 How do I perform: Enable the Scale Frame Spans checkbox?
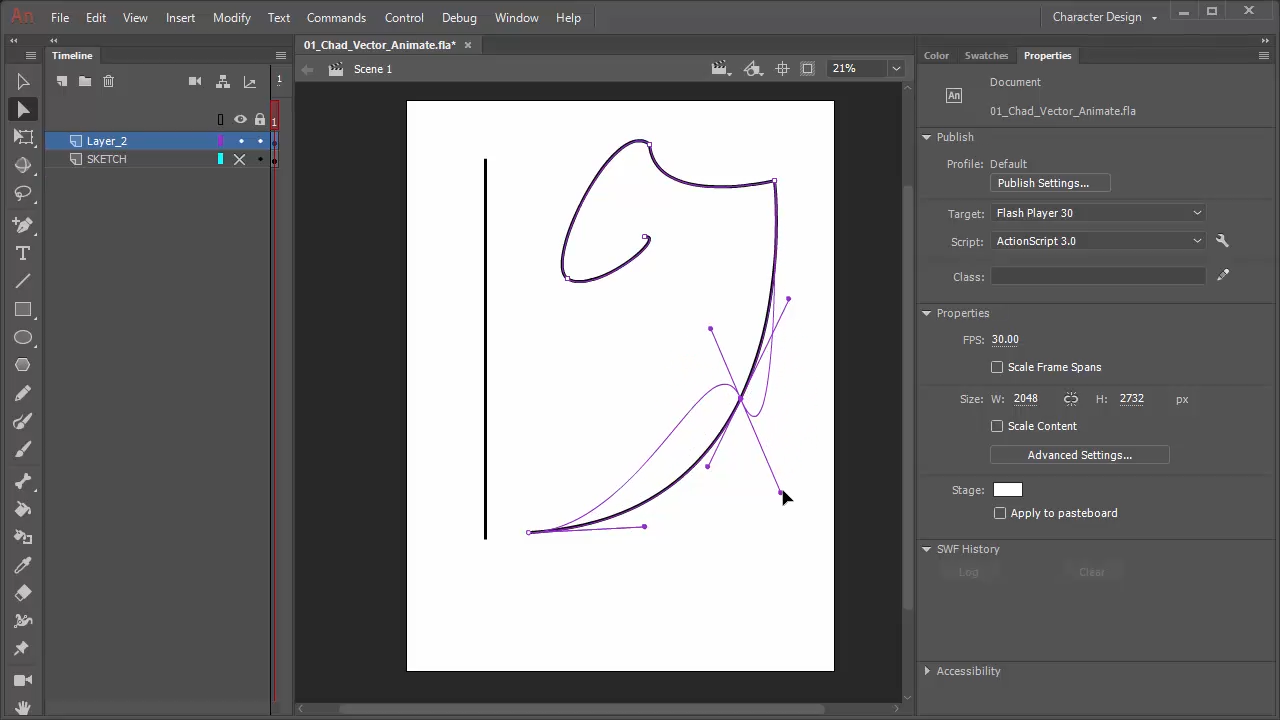pos(997,367)
